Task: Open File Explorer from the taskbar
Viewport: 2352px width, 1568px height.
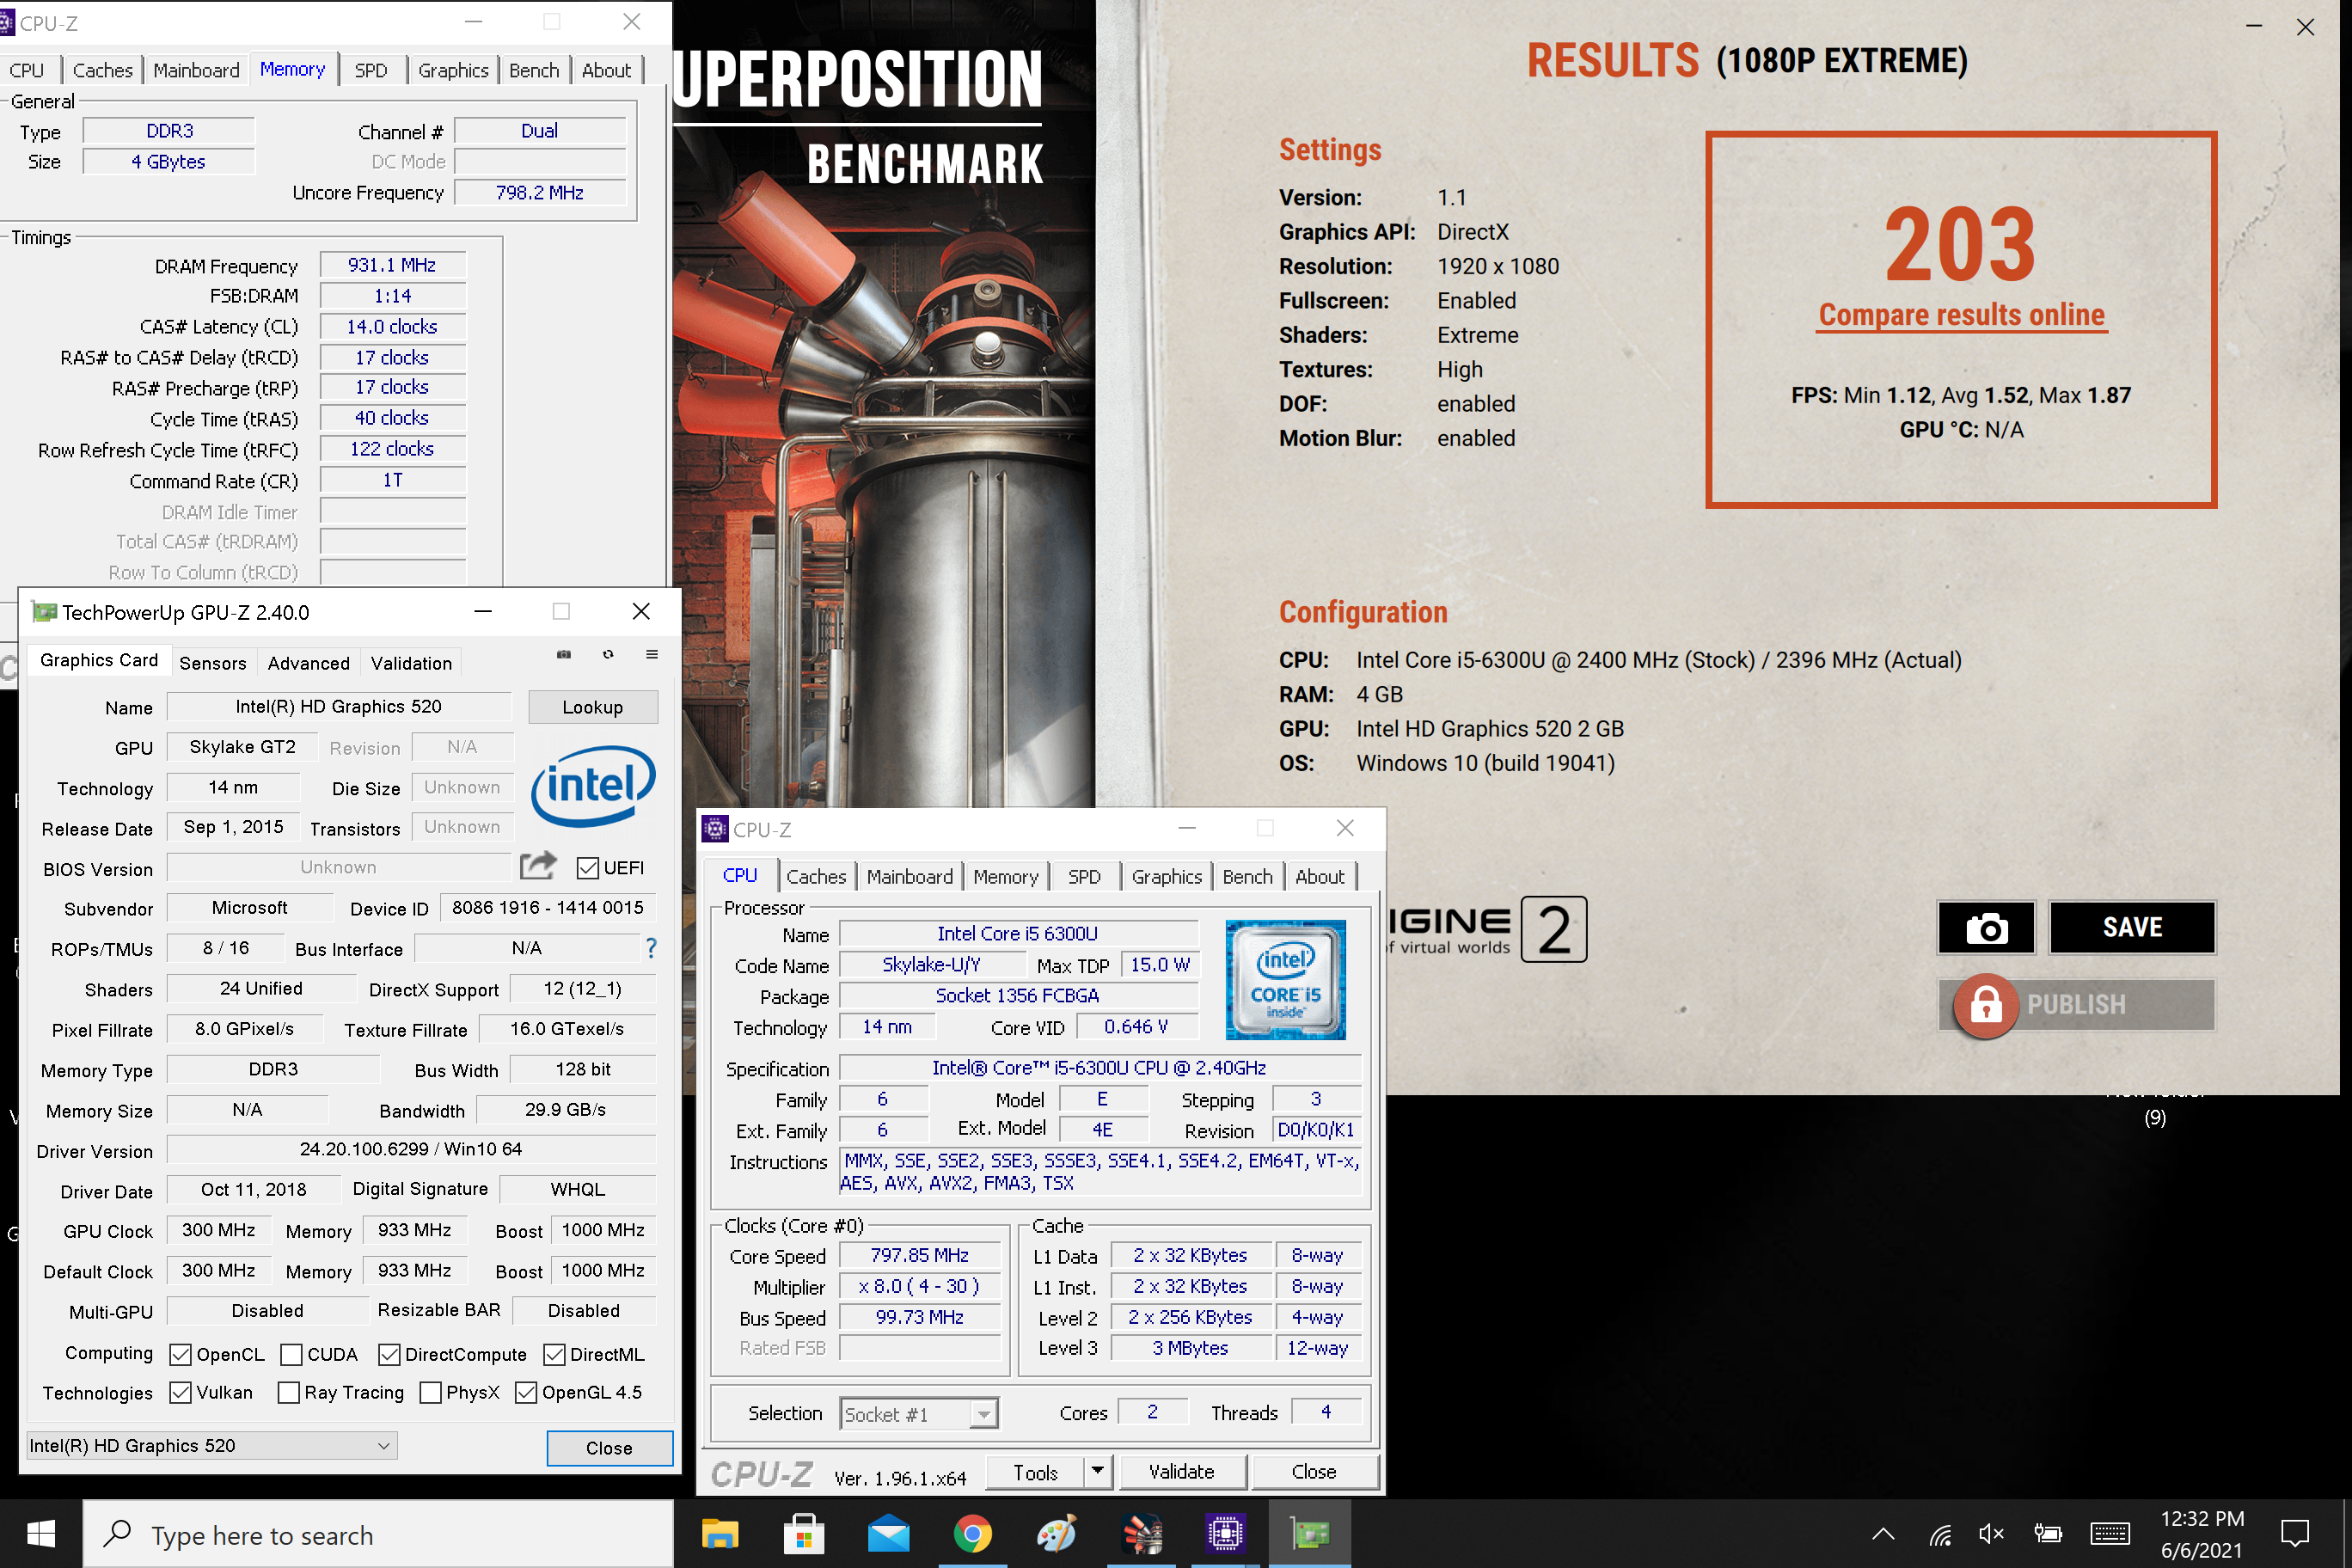Action: 720,1533
